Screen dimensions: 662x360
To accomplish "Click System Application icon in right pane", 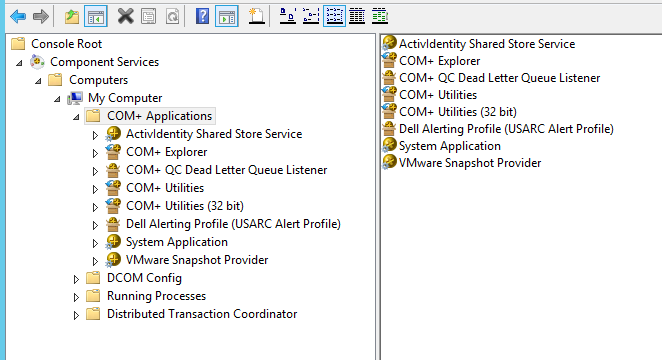I will pyautogui.click(x=389, y=146).
